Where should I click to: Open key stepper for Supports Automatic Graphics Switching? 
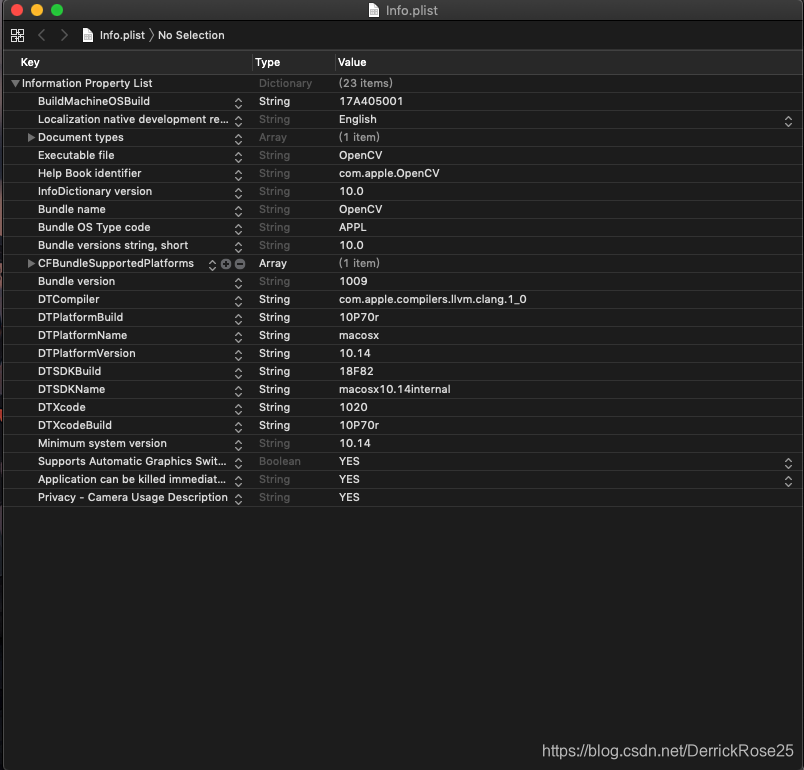(x=238, y=463)
